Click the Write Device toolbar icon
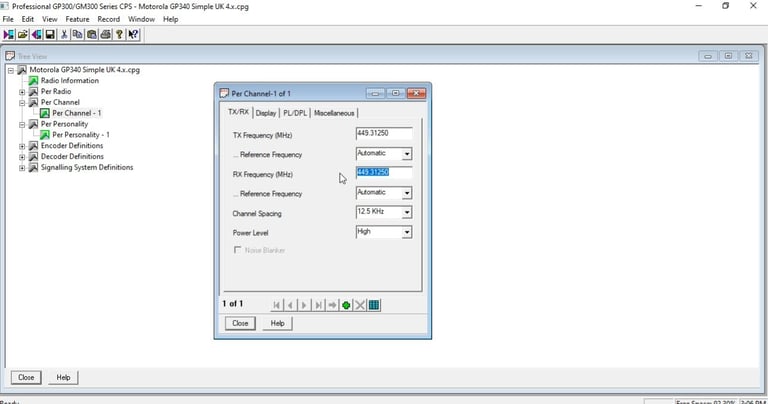Image resolution: width=768 pixels, height=404 pixels. point(36,34)
